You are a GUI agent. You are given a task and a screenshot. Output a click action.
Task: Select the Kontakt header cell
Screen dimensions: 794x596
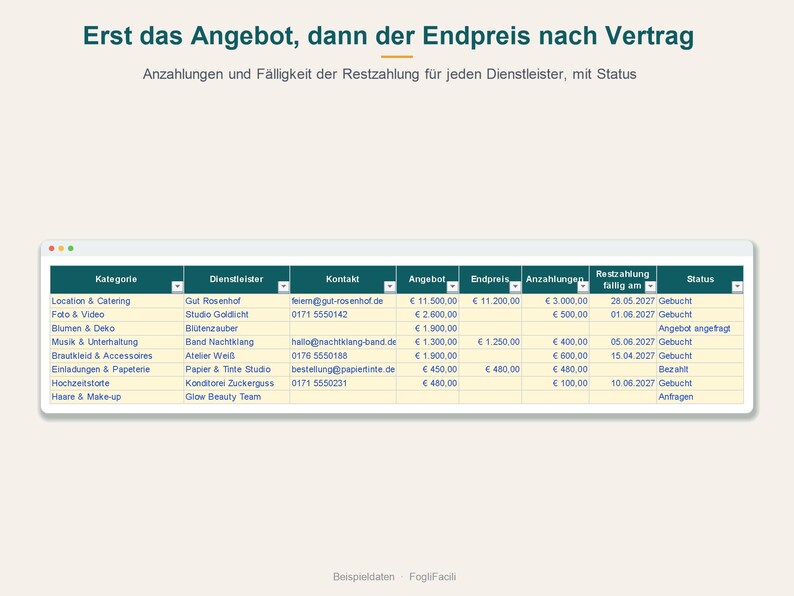click(343, 280)
